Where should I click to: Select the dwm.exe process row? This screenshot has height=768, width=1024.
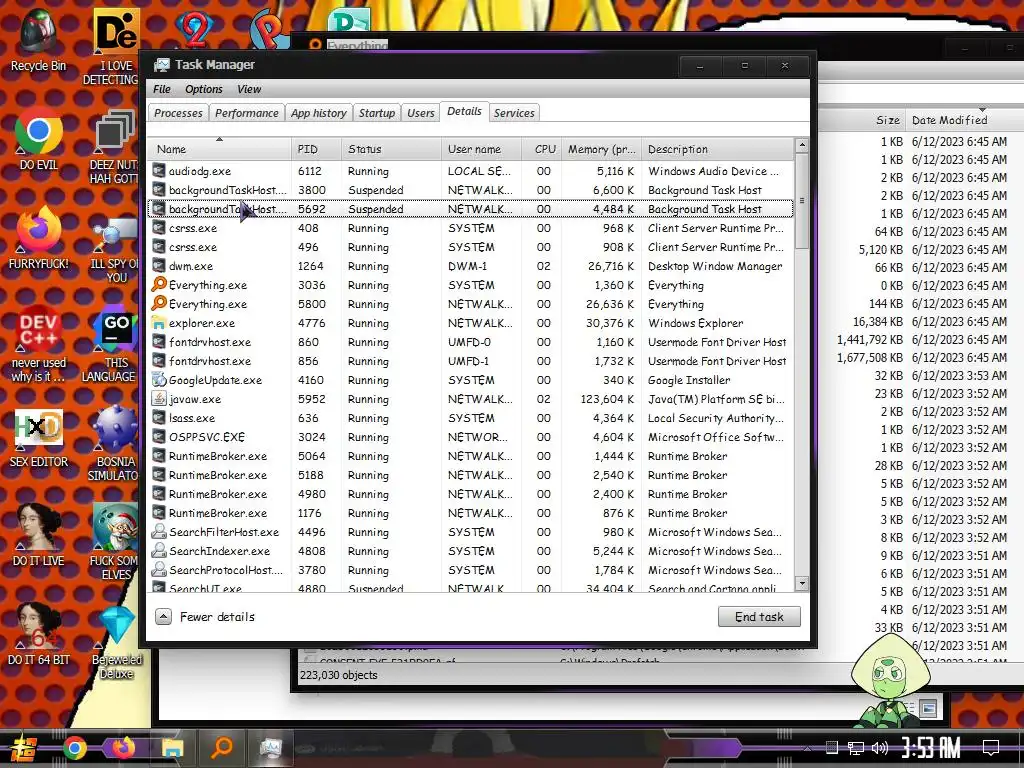pyautogui.click(x=471, y=266)
